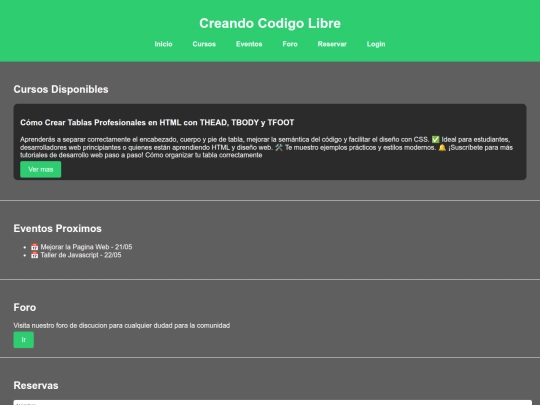Click the Eventos Proximos heading
This screenshot has width=540, height=405.
click(58, 228)
